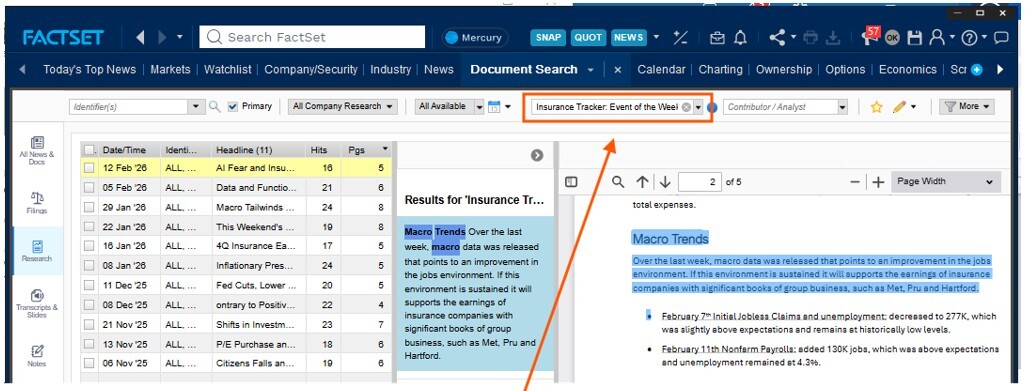1027x391 pixels.
Task: Check the 16 Jan '26 row checkbox
Action: click(89, 247)
